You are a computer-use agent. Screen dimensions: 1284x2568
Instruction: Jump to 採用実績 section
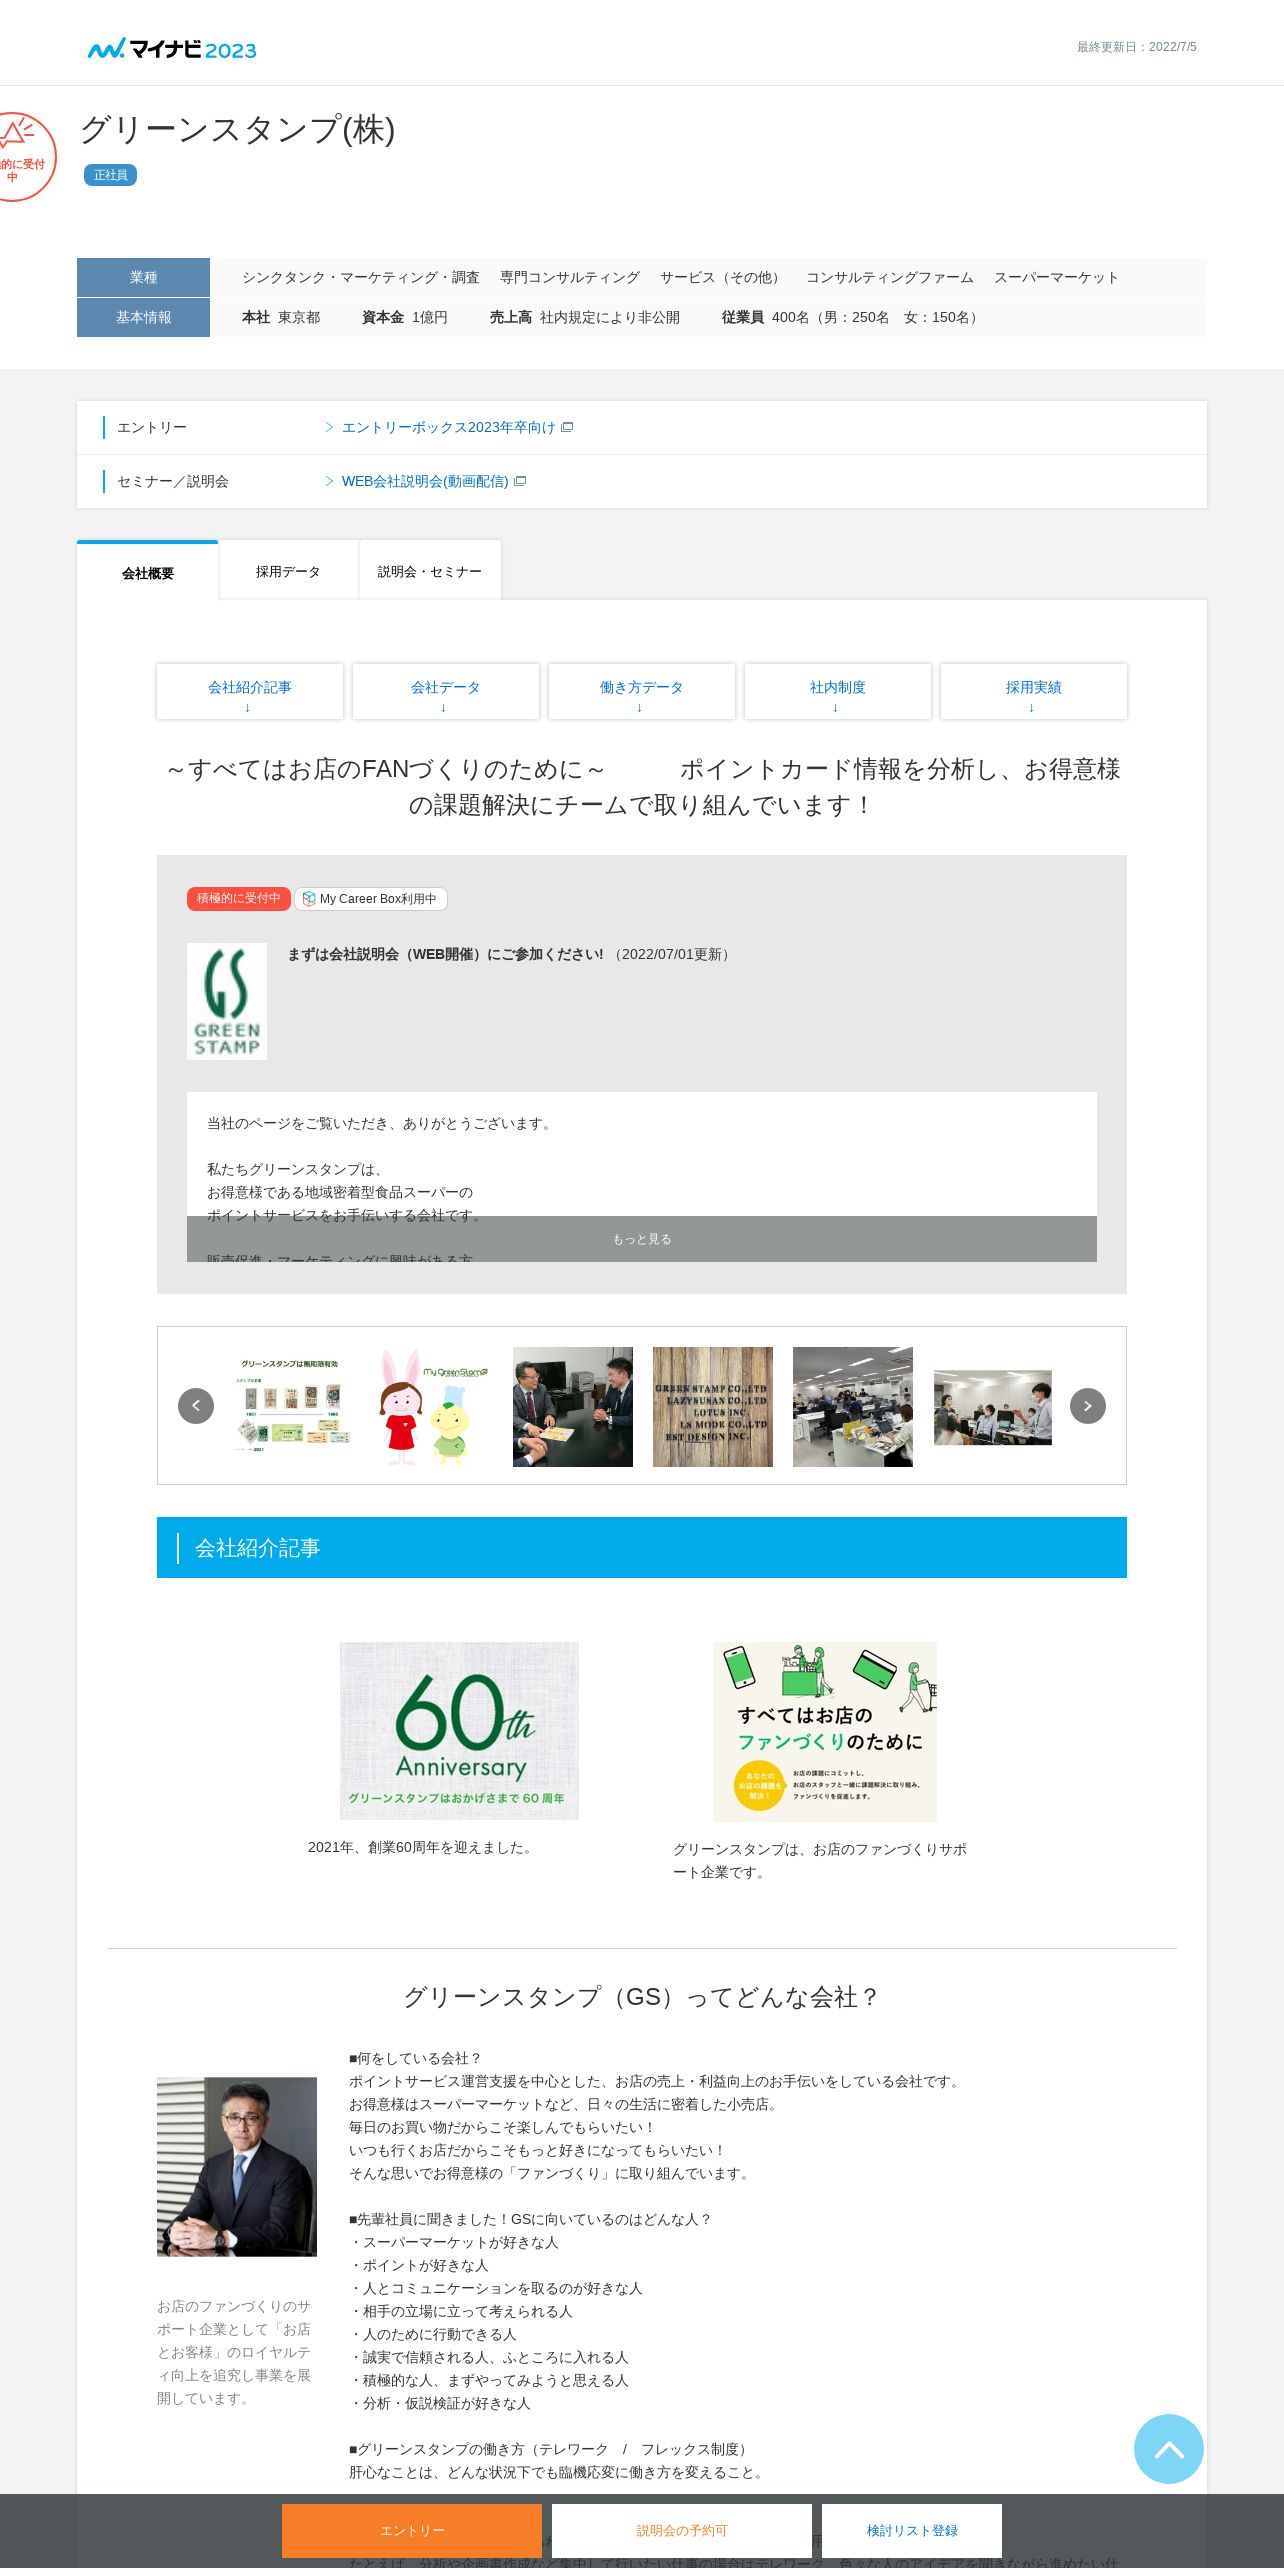pyautogui.click(x=1034, y=691)
